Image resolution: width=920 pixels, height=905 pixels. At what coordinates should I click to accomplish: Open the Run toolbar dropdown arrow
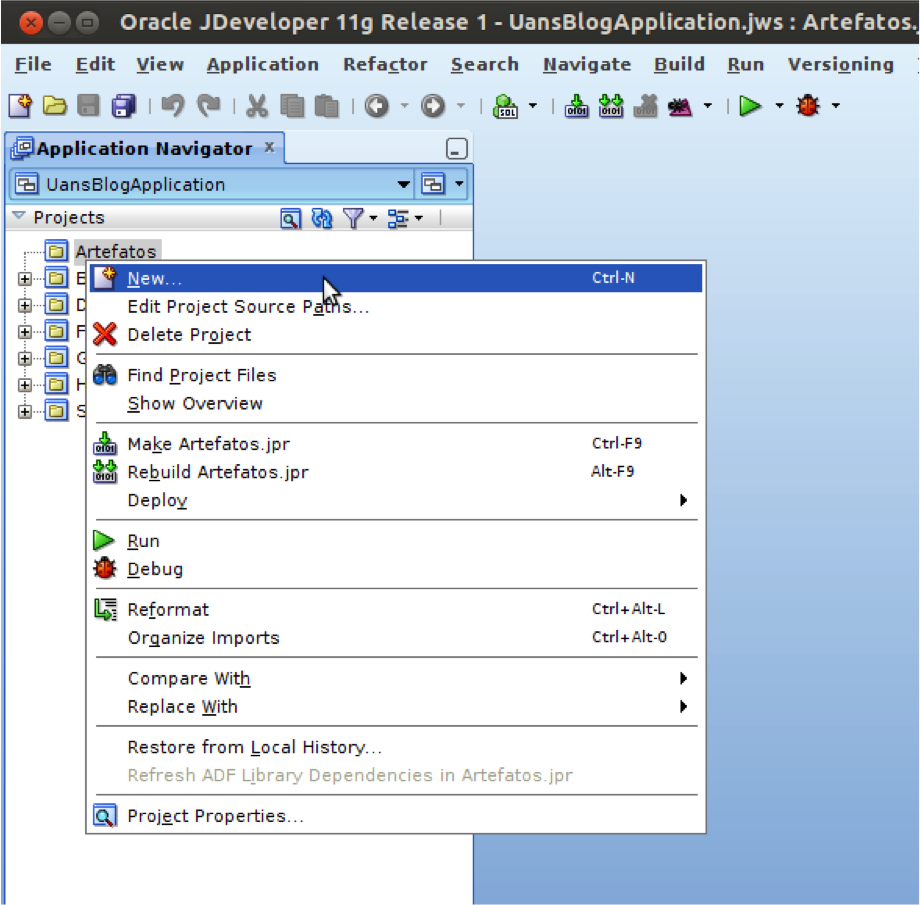coord(779,106)
